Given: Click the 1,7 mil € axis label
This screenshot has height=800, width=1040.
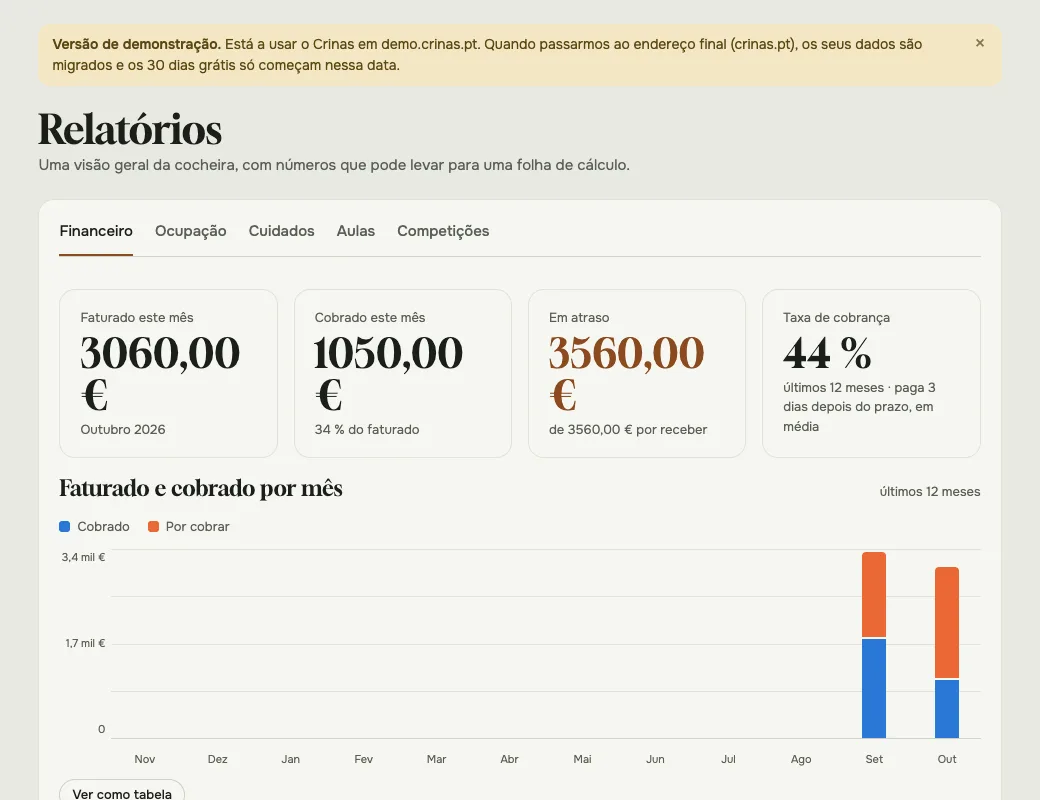Looking at the screenshot, I should coord(85,643).
